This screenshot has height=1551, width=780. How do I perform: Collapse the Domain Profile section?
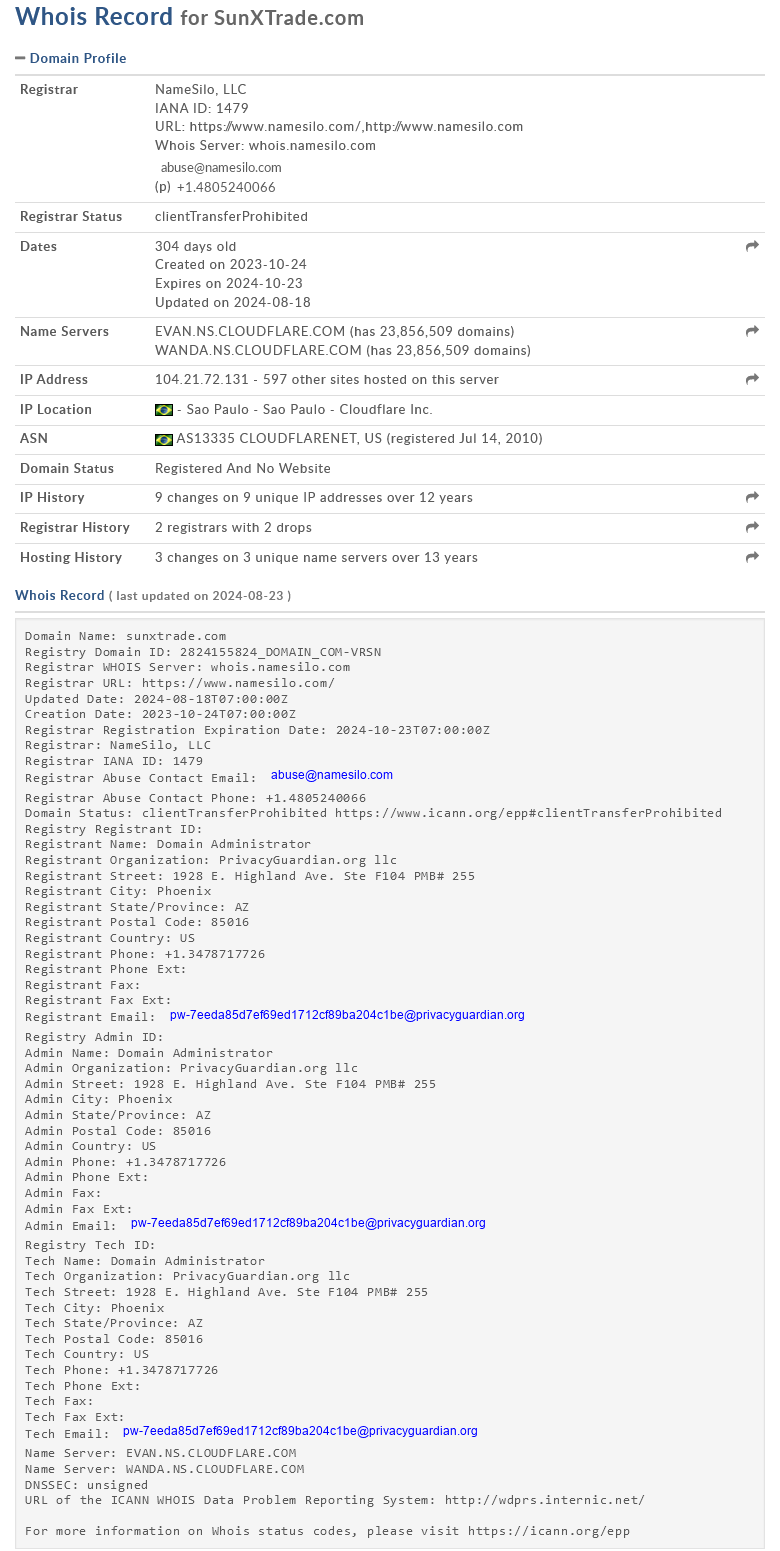pos(20,58)
